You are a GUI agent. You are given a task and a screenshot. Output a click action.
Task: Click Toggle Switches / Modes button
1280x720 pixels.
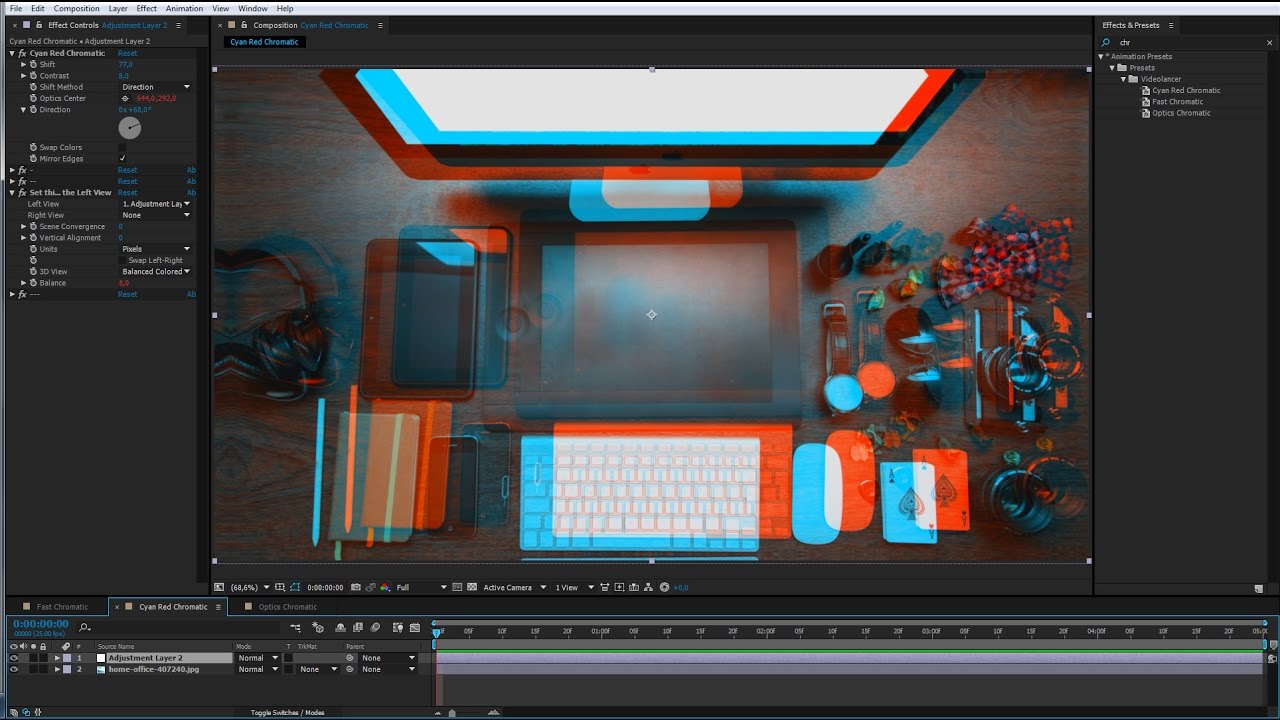(287, 713)
